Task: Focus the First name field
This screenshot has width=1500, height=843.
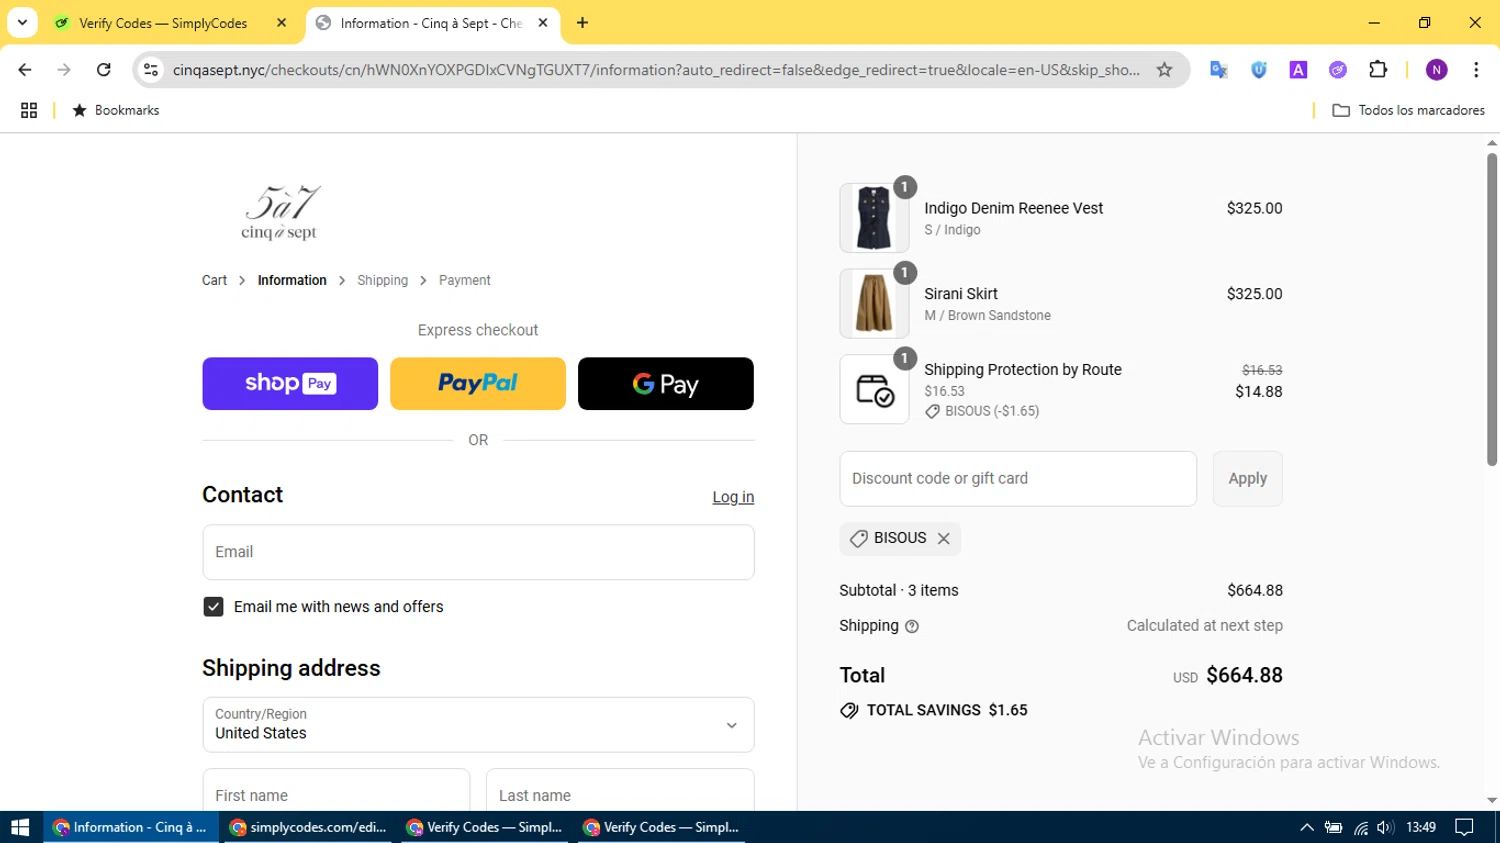Action: point(336,790)
